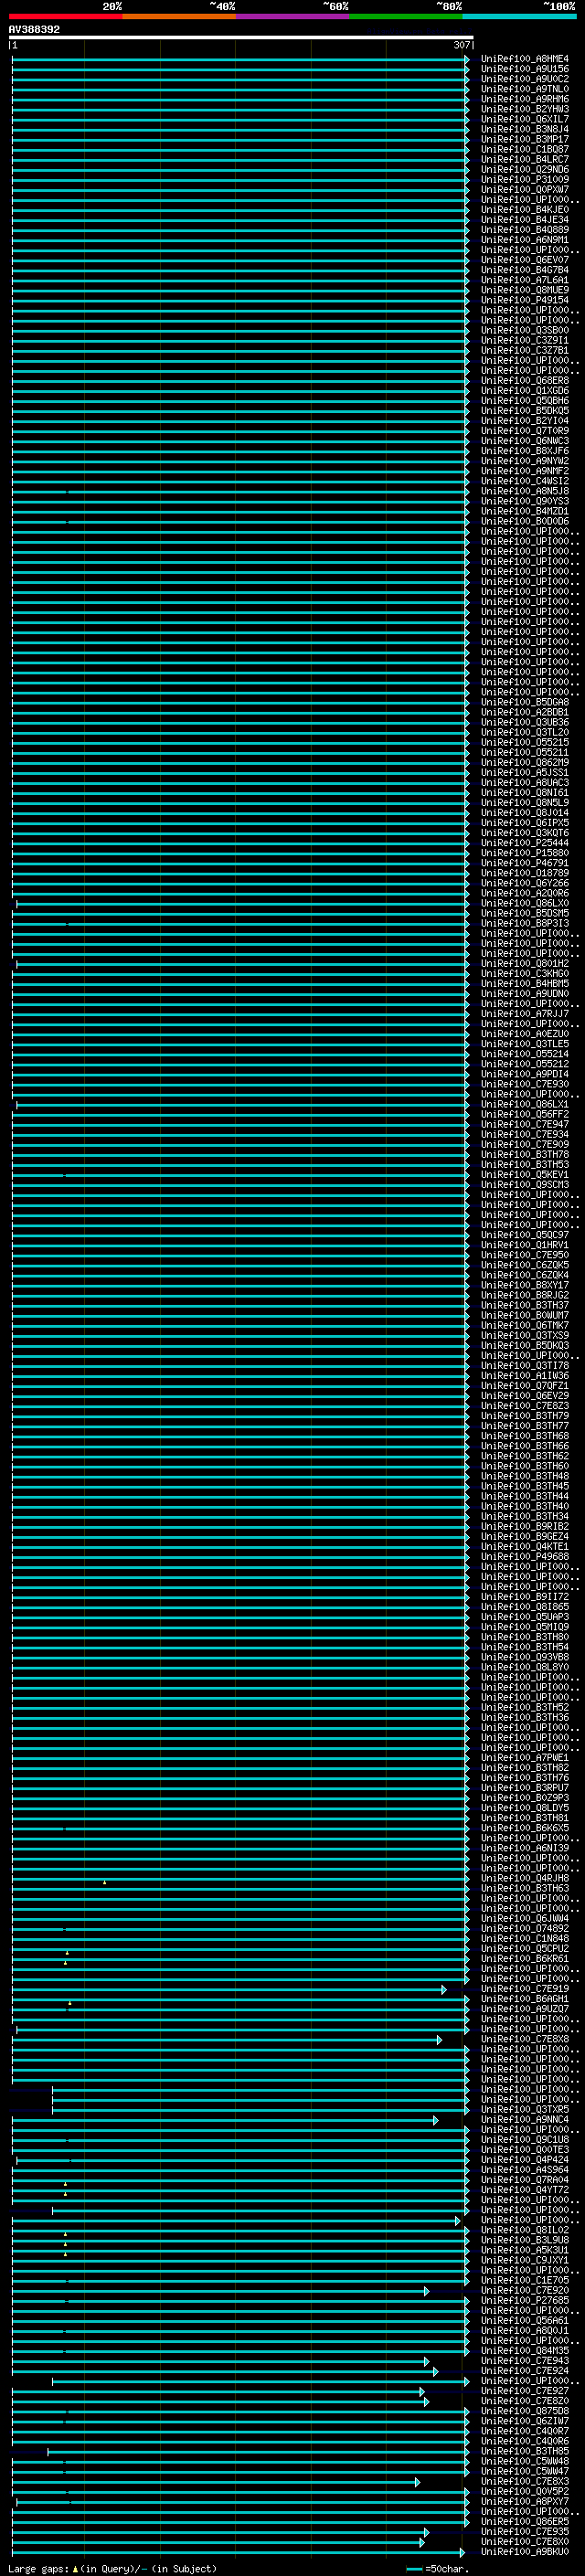585x2576 pixels.
Task: Select hit label UniRef100_B4Q889
Action: pos(525,230)
